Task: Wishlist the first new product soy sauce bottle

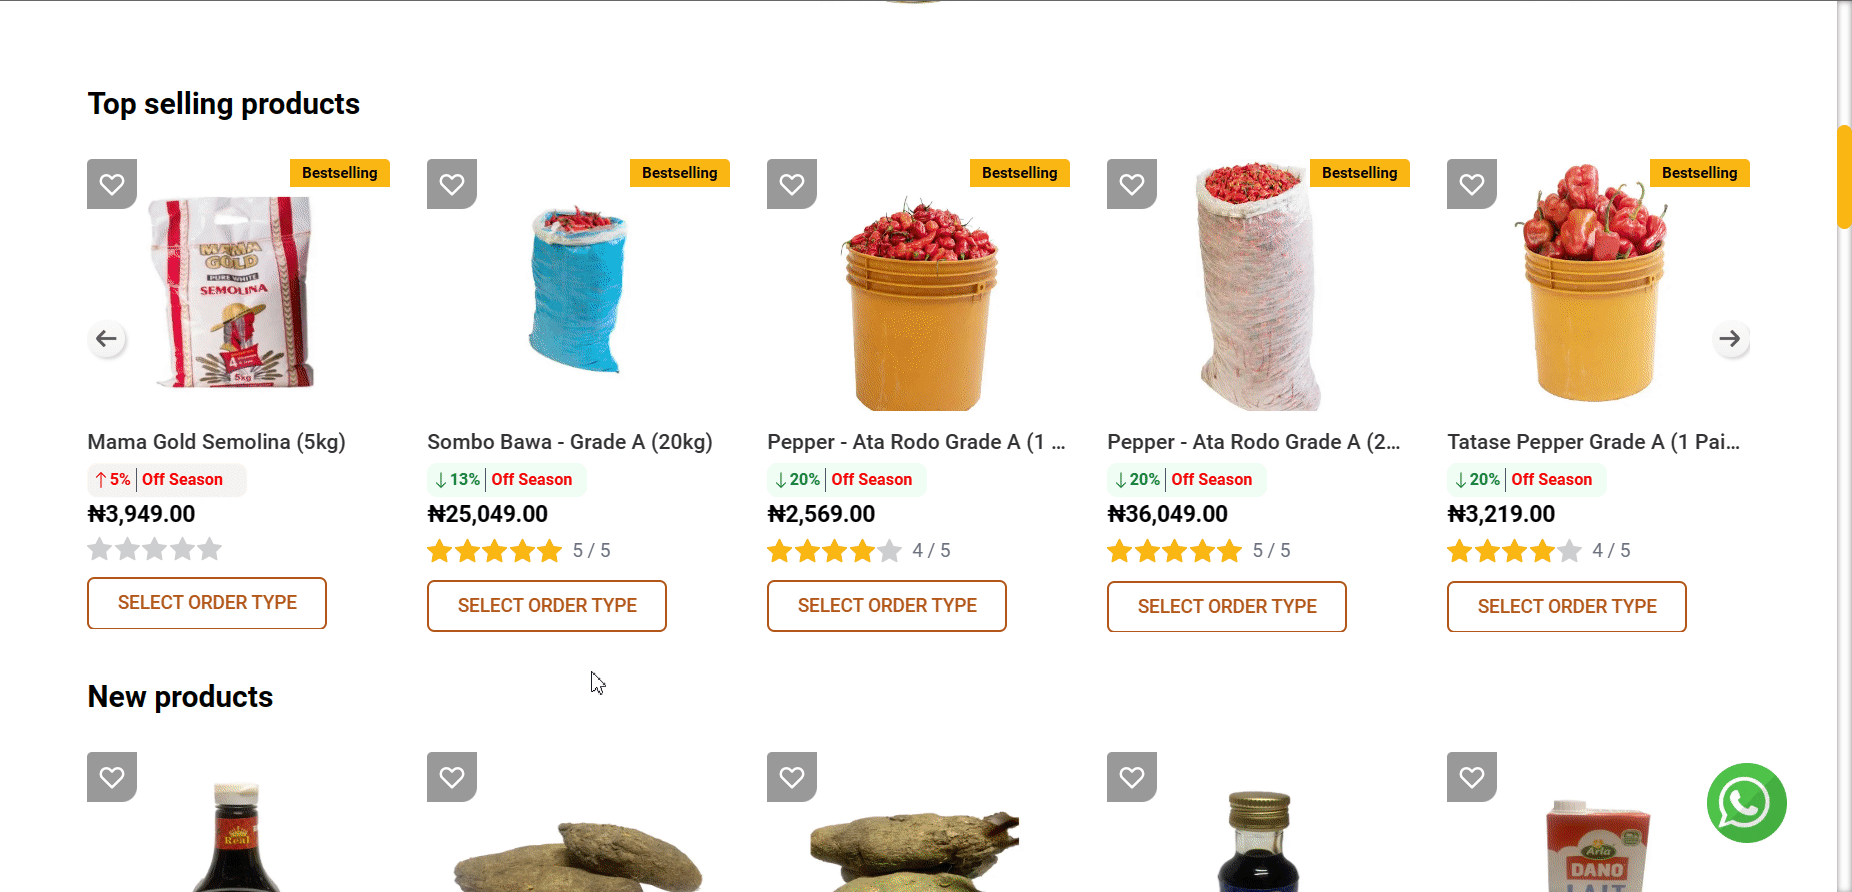Action: (112, 777)
